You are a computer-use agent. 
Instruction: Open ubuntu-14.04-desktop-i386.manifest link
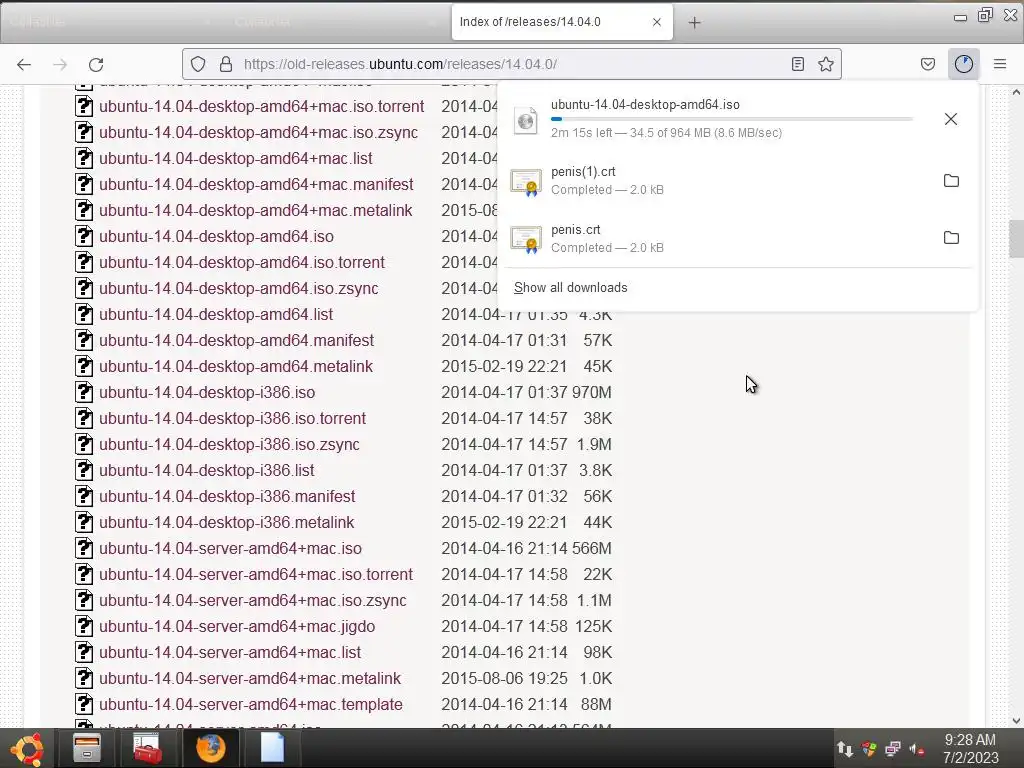click(x=227, y=496)
